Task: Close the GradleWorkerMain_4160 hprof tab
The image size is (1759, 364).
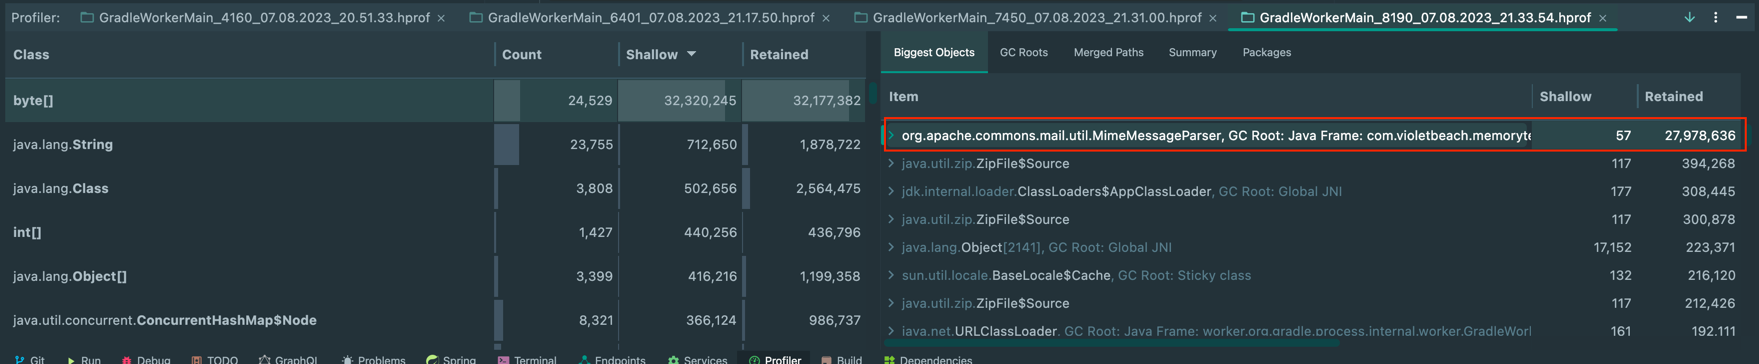Action: pyautogui.click(x=441, y=18)
